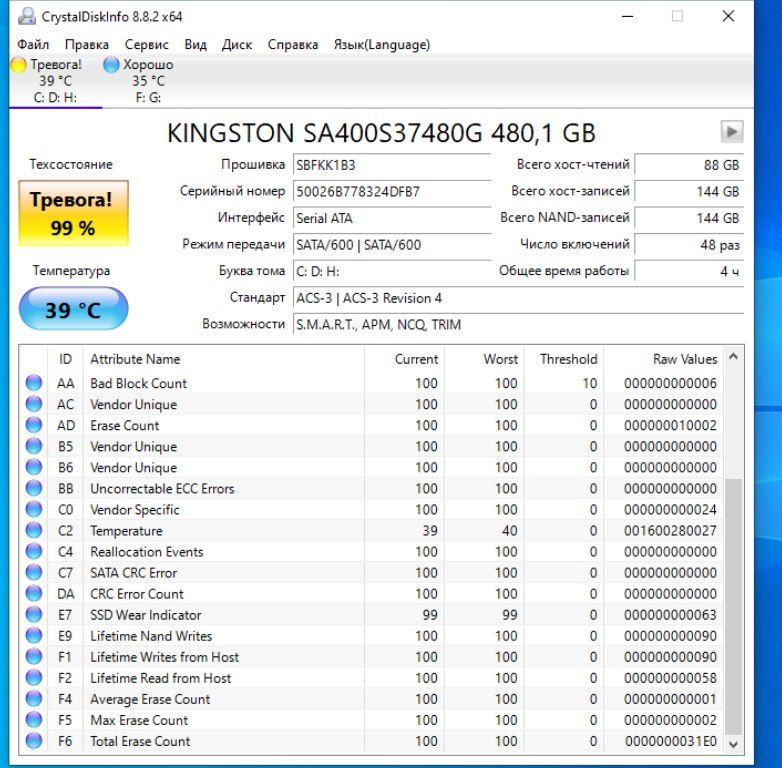The height and width of the screenshot is (768, 782).
Task: Click status icon of Vendor Unique AC row
Action: coord(33,403)
